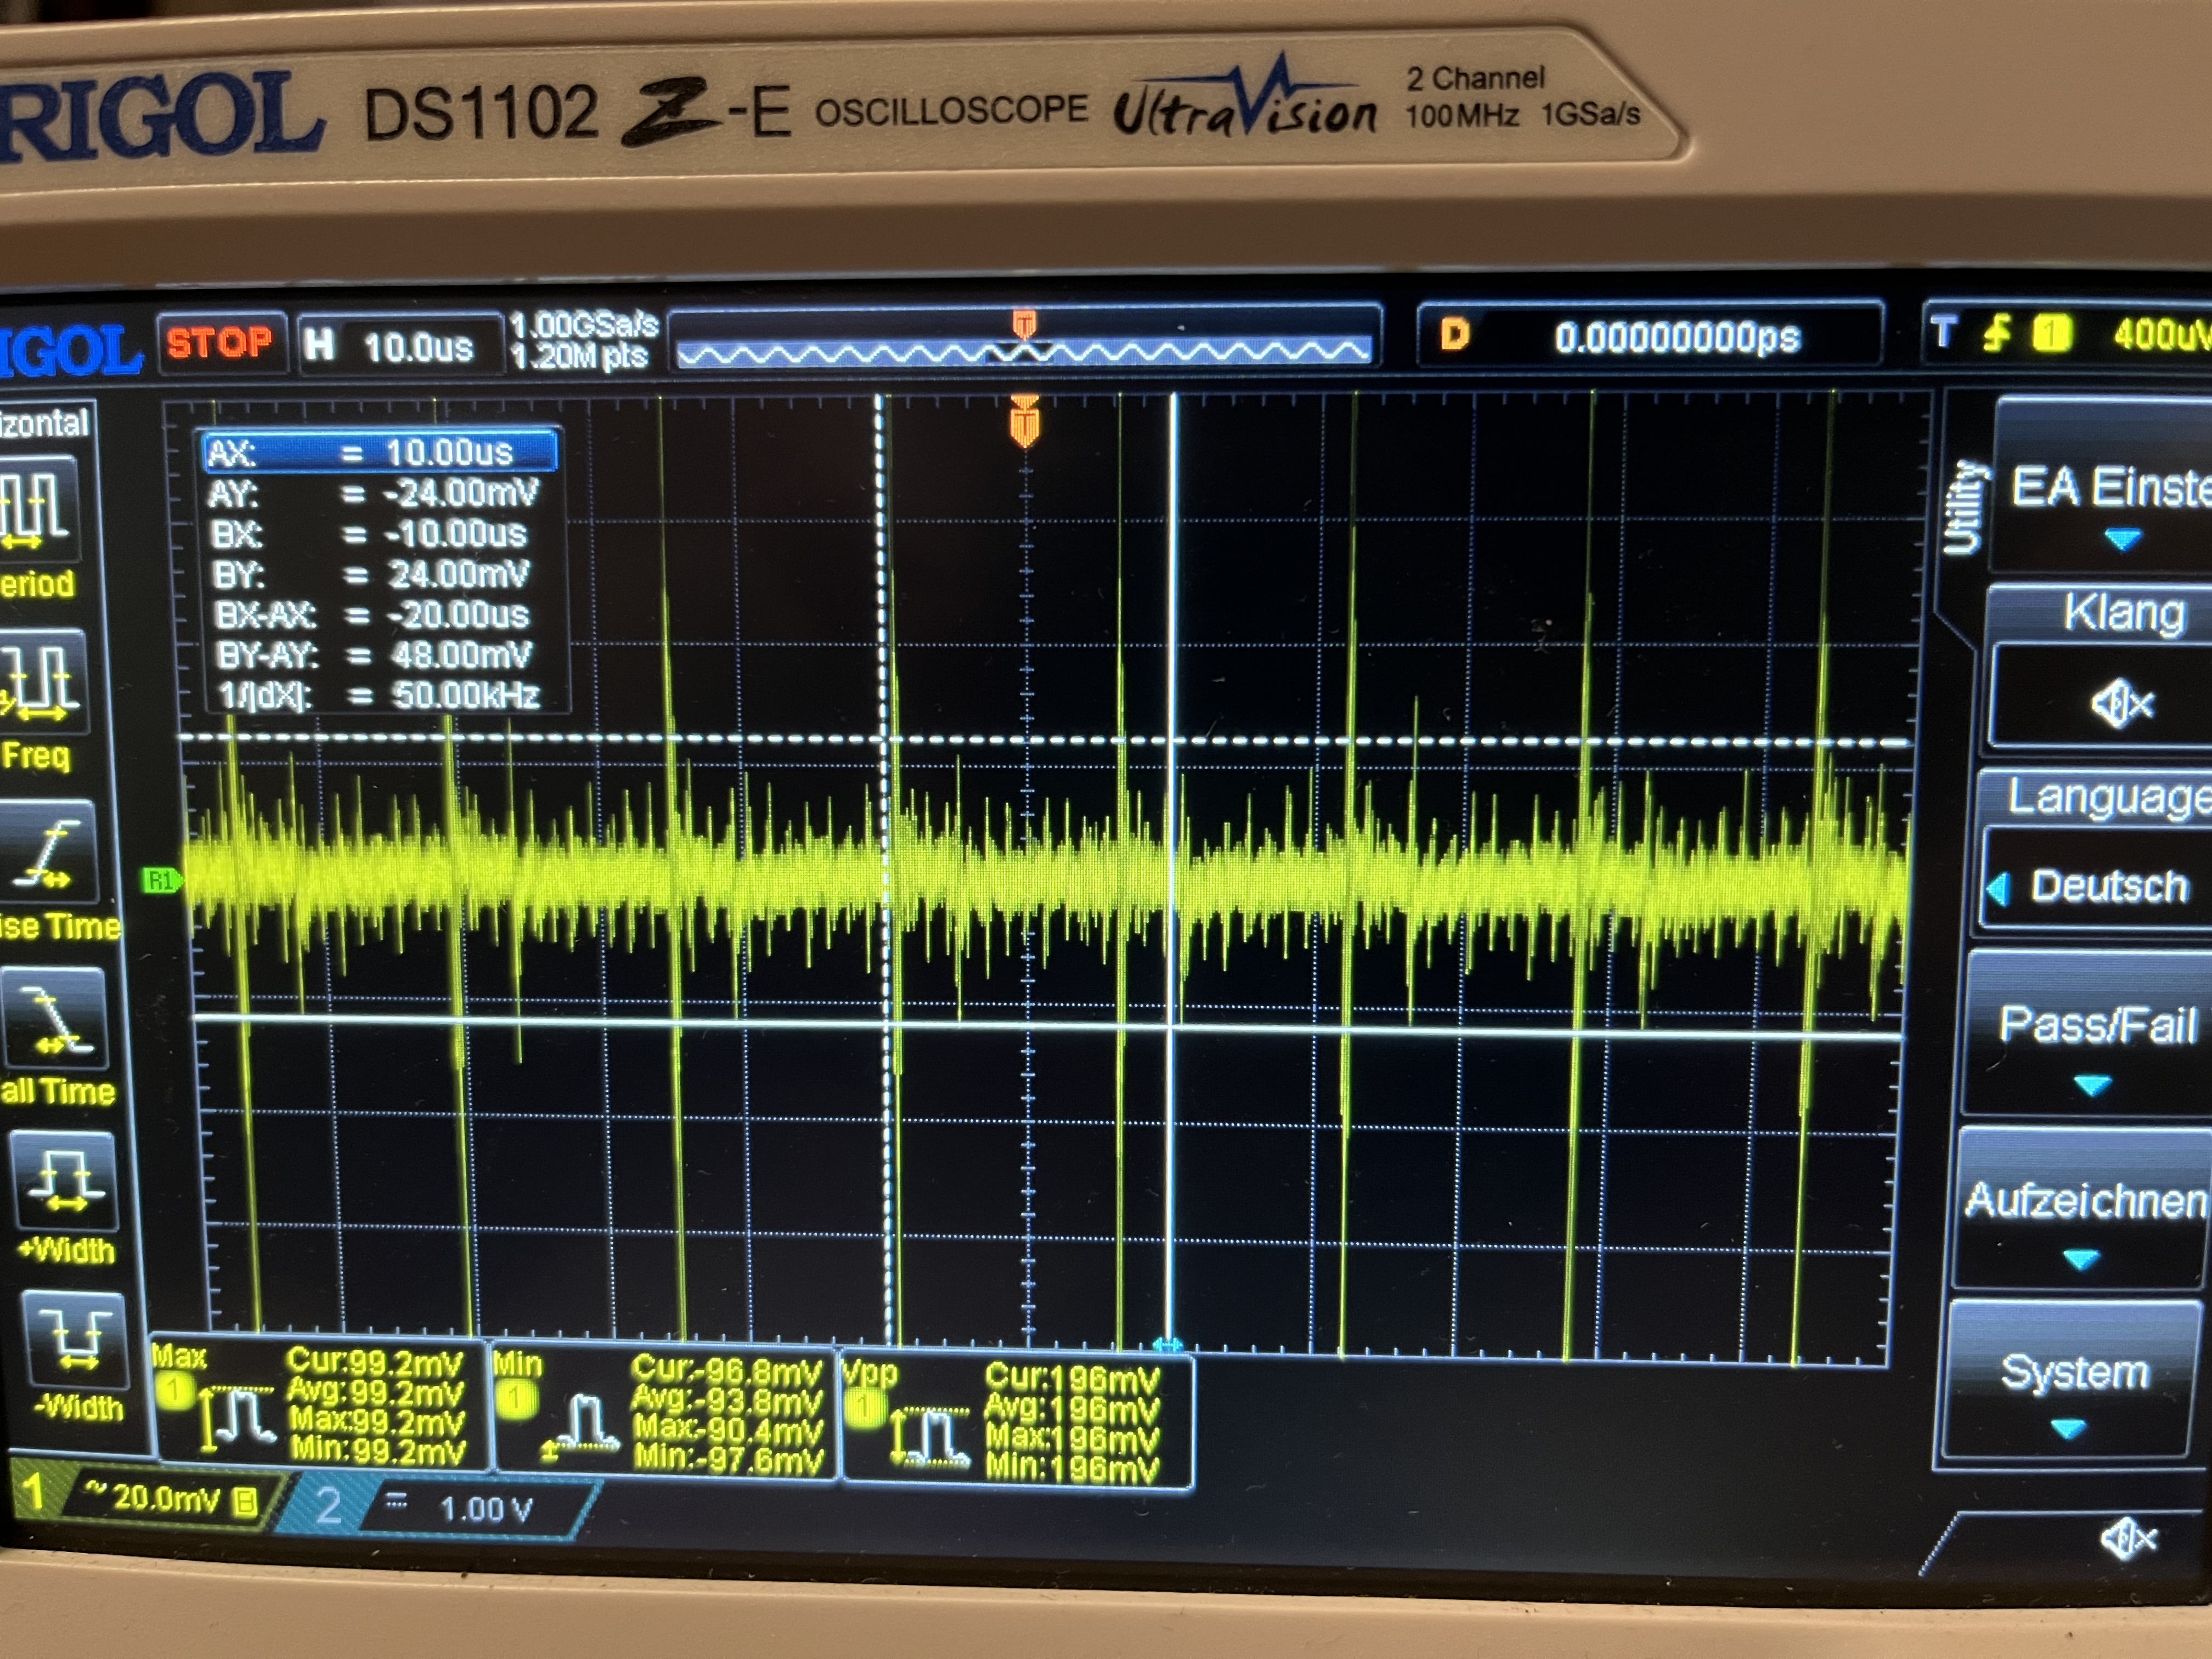This screenshot has height=1659, width=2212.
Task: Open the Aufzeichnen submenu arrow
Action: click(x=2082, y=1258)
